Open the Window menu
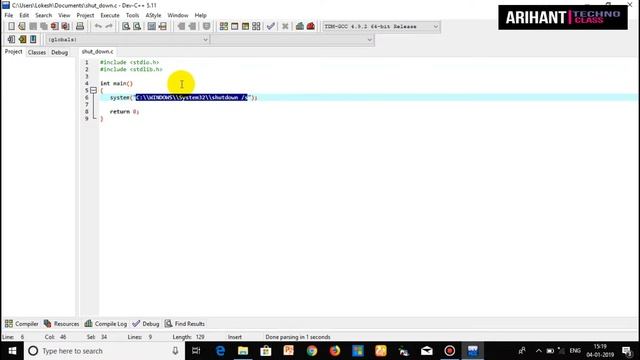The image size is (640, 360). click(x=178, y=15)
